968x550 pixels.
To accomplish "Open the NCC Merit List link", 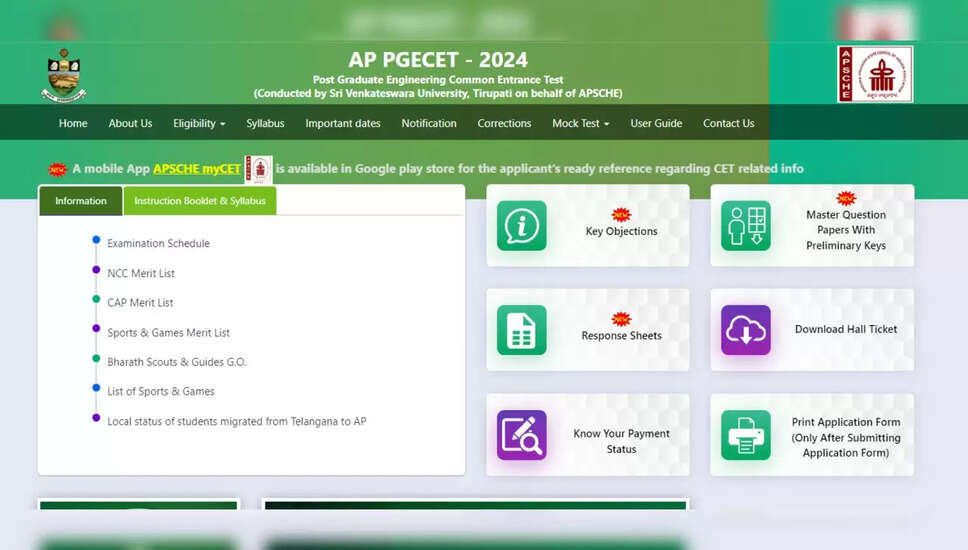I will pos(141,273).
